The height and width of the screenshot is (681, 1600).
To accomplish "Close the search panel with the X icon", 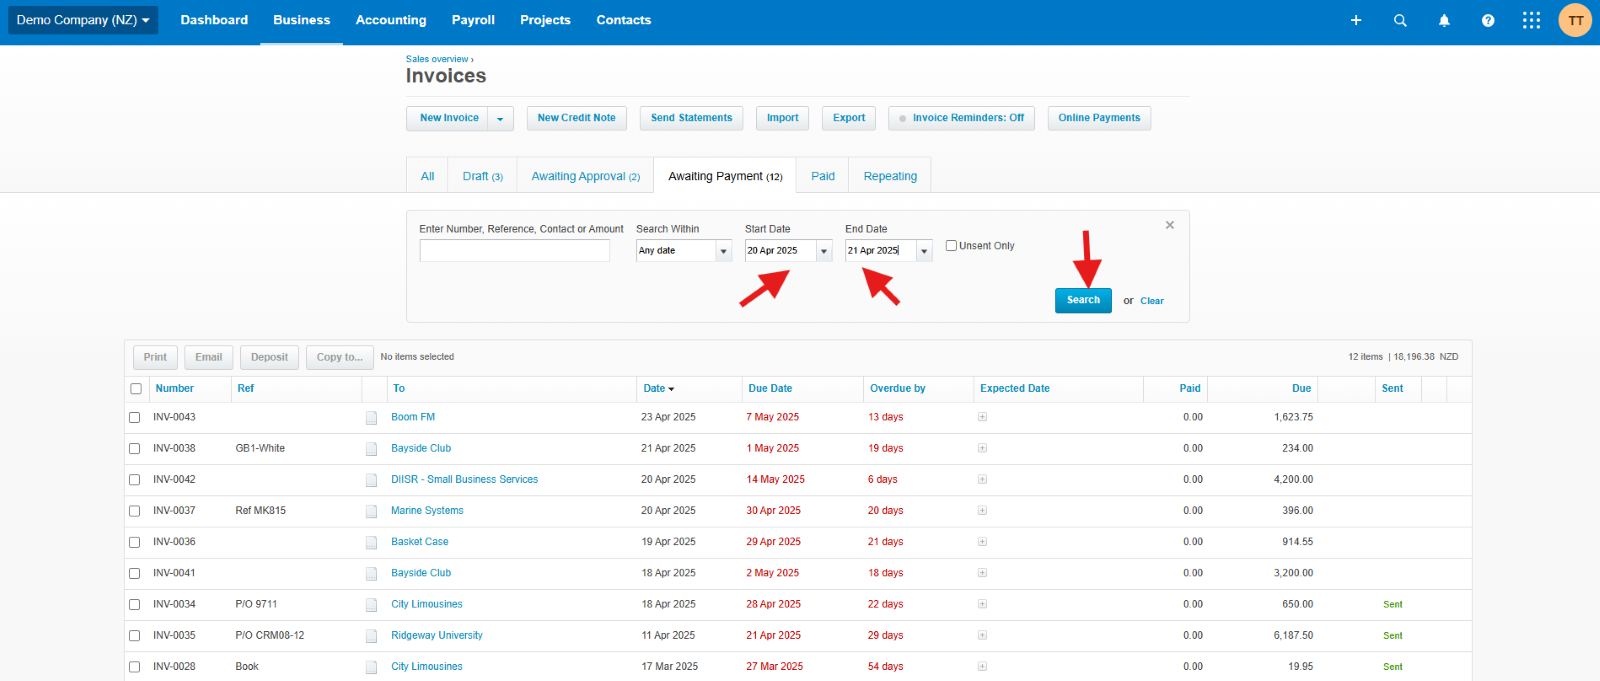I will click(1170, 225).
